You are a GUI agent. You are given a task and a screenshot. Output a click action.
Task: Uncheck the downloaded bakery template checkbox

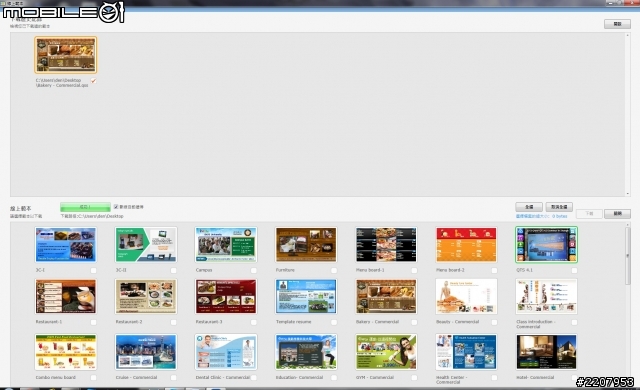pyautogui.click(x=93, y=81)
